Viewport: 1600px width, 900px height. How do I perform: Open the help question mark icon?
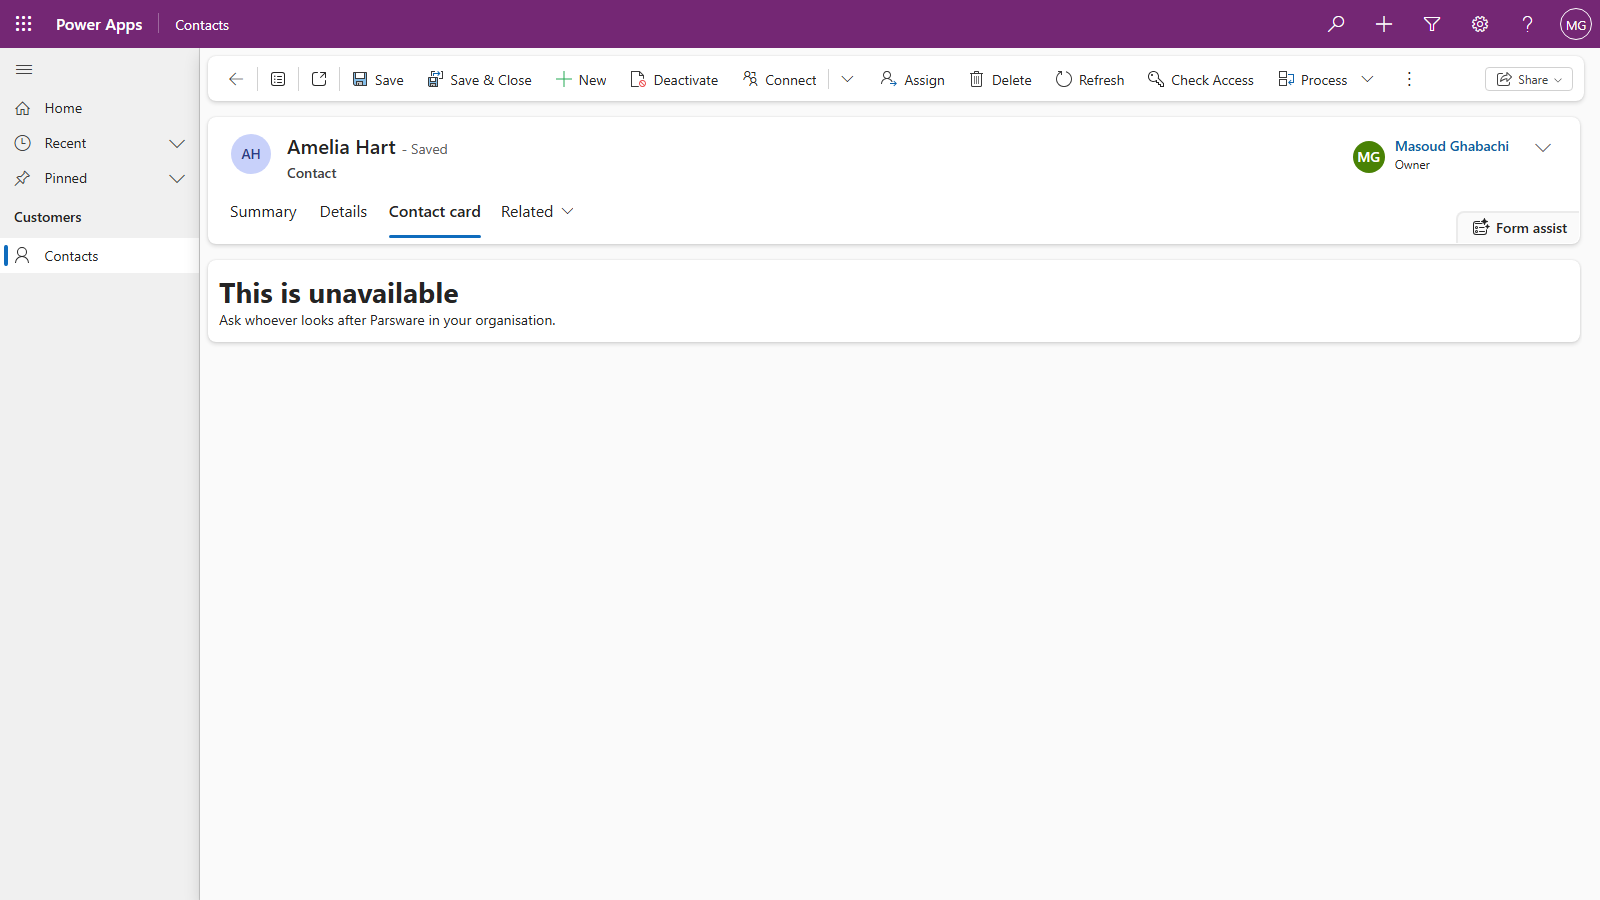[x=1528, y=24]
